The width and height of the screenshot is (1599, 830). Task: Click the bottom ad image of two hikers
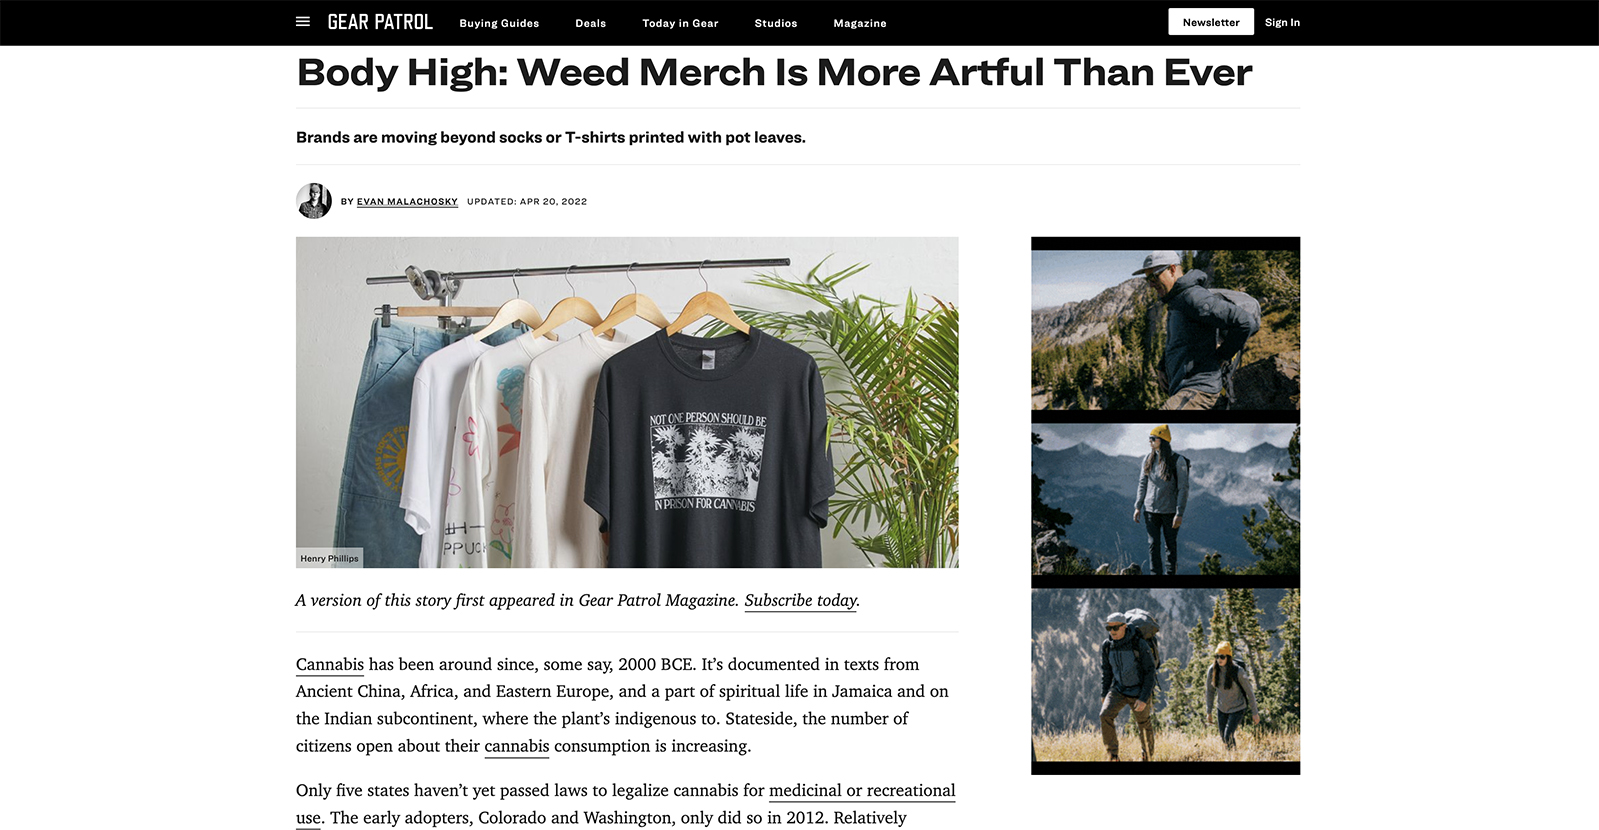pyautogui.click(x=1166, y=675)
